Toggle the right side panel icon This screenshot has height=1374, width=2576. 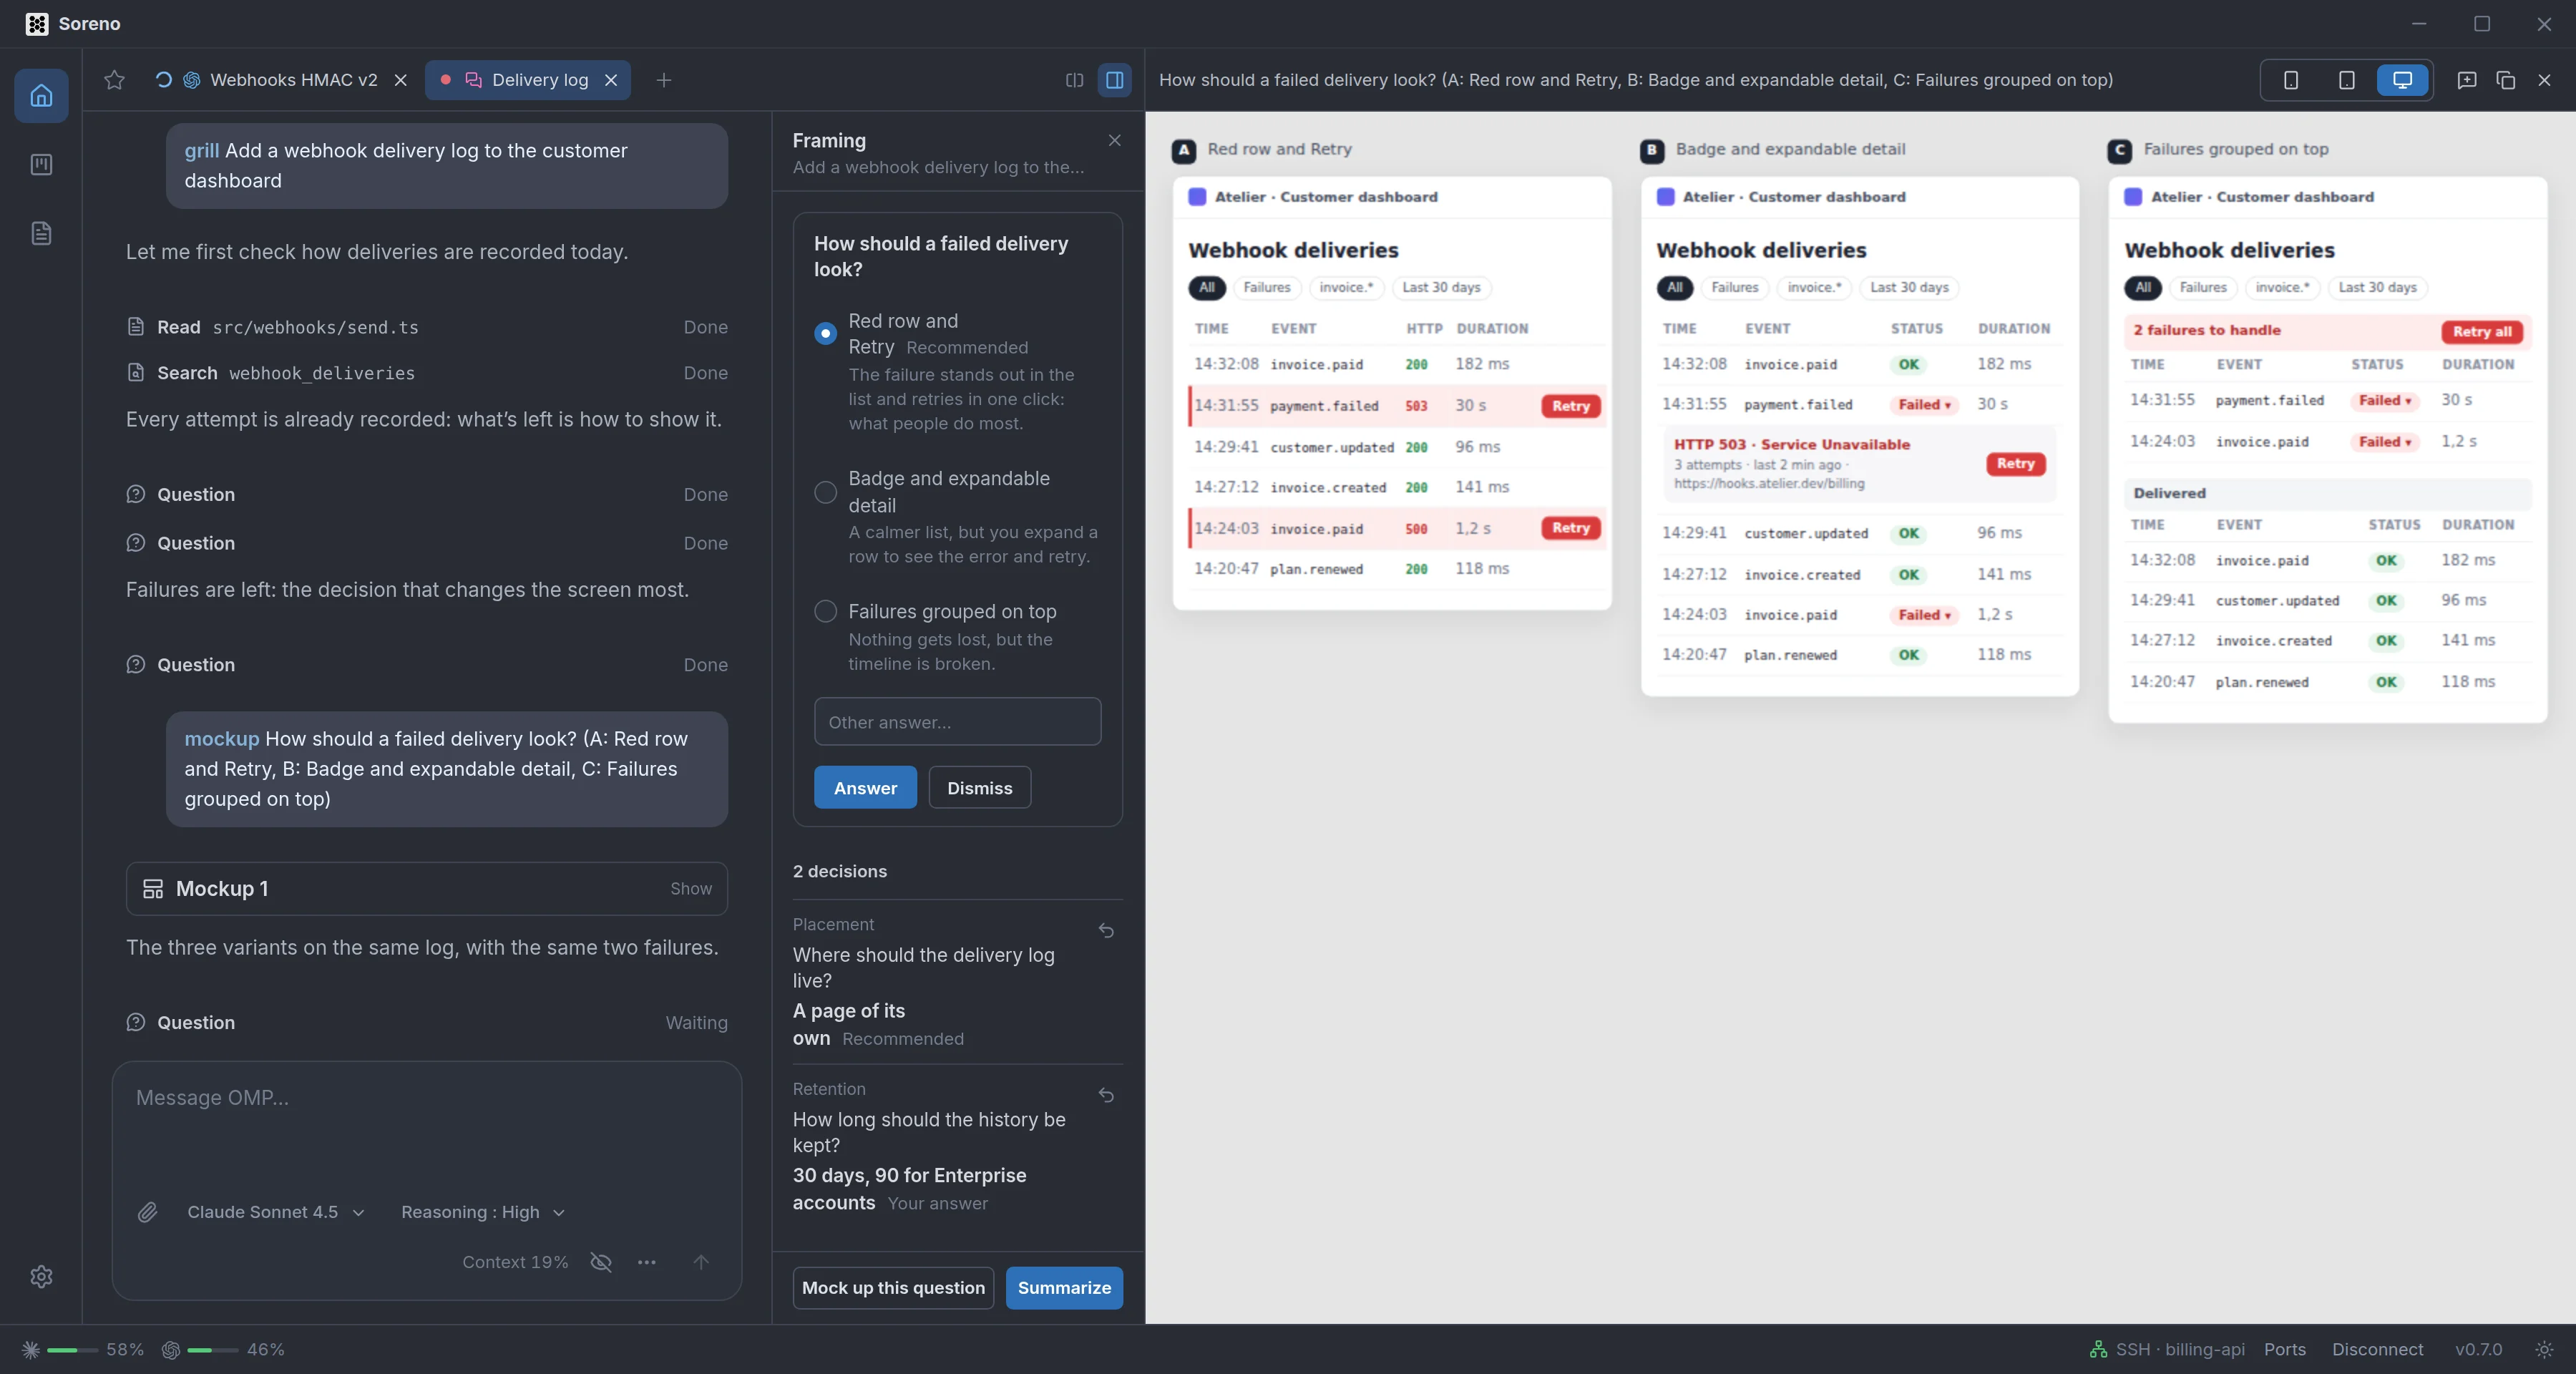point(1114,80)
